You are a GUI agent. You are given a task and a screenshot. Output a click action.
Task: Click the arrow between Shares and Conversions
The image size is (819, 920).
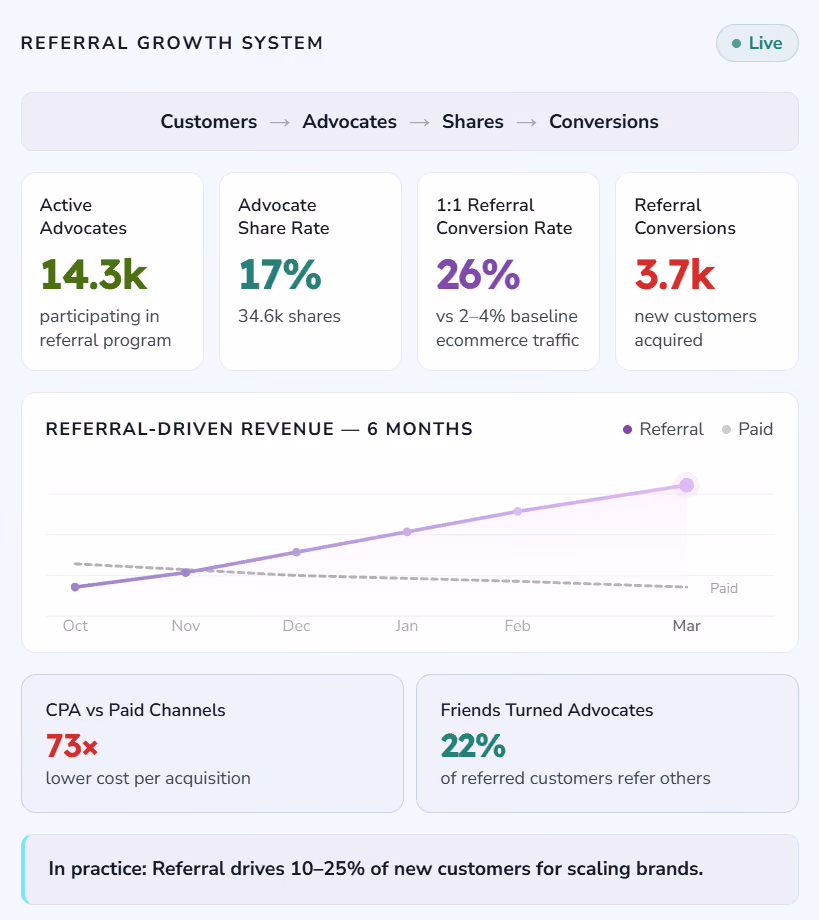(x=526, y=122)
